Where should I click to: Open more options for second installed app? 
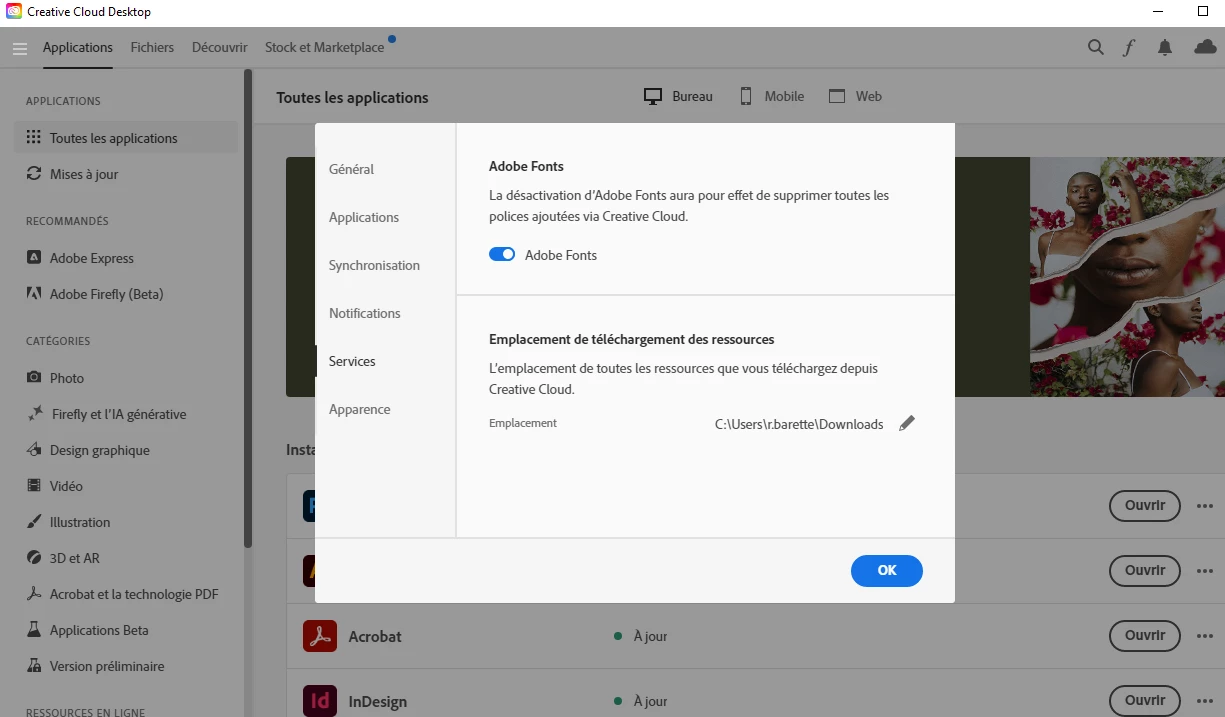click(x=1205, y=571)
